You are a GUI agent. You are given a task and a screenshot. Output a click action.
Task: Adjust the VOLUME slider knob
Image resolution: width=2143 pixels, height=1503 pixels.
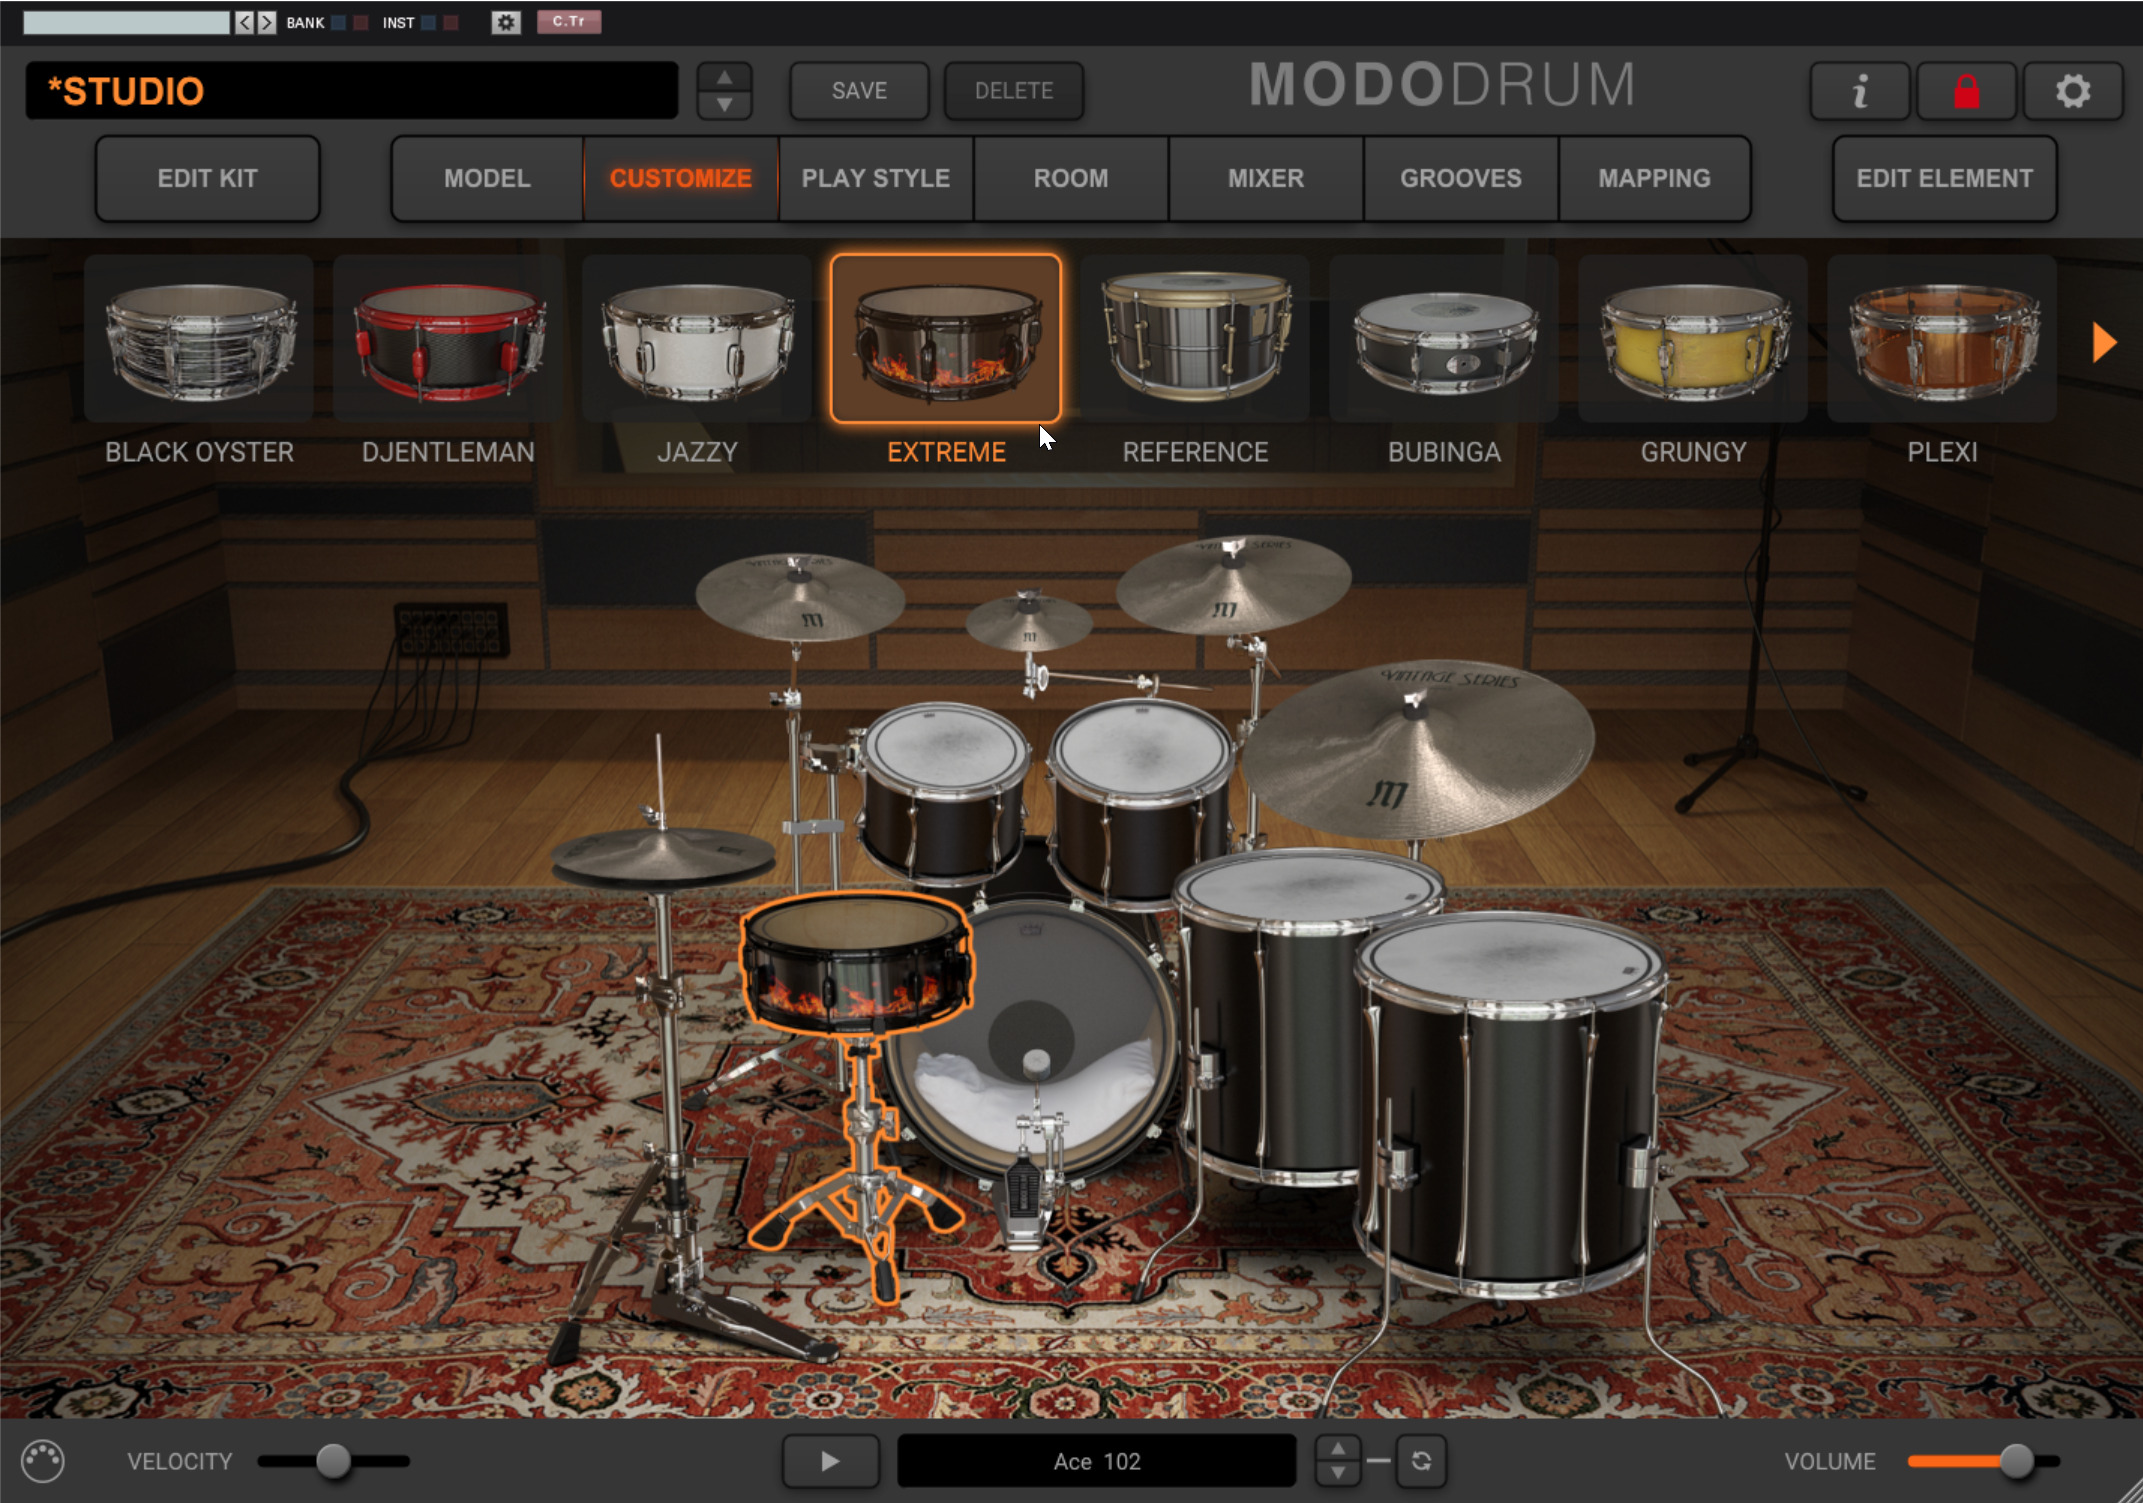(x=2018, y=1461)
